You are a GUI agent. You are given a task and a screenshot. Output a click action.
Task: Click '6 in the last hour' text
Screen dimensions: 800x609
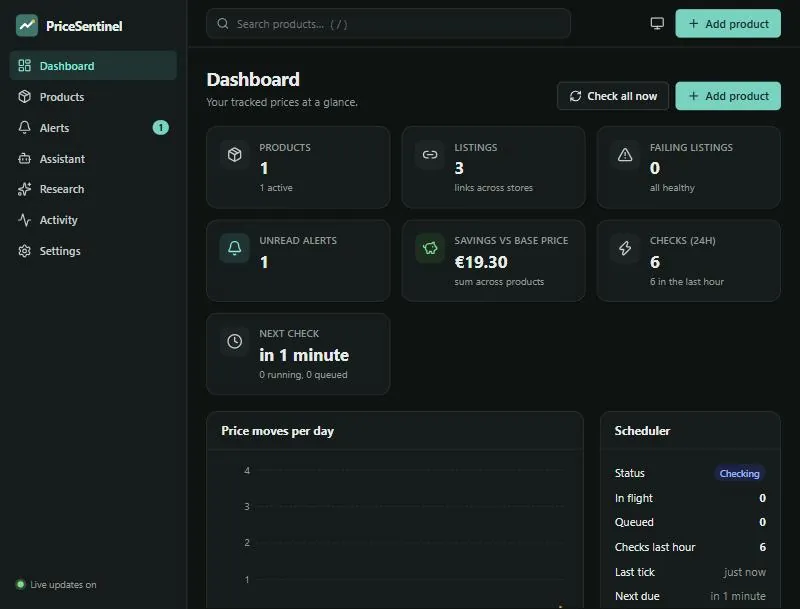click(x=687, y=282)
